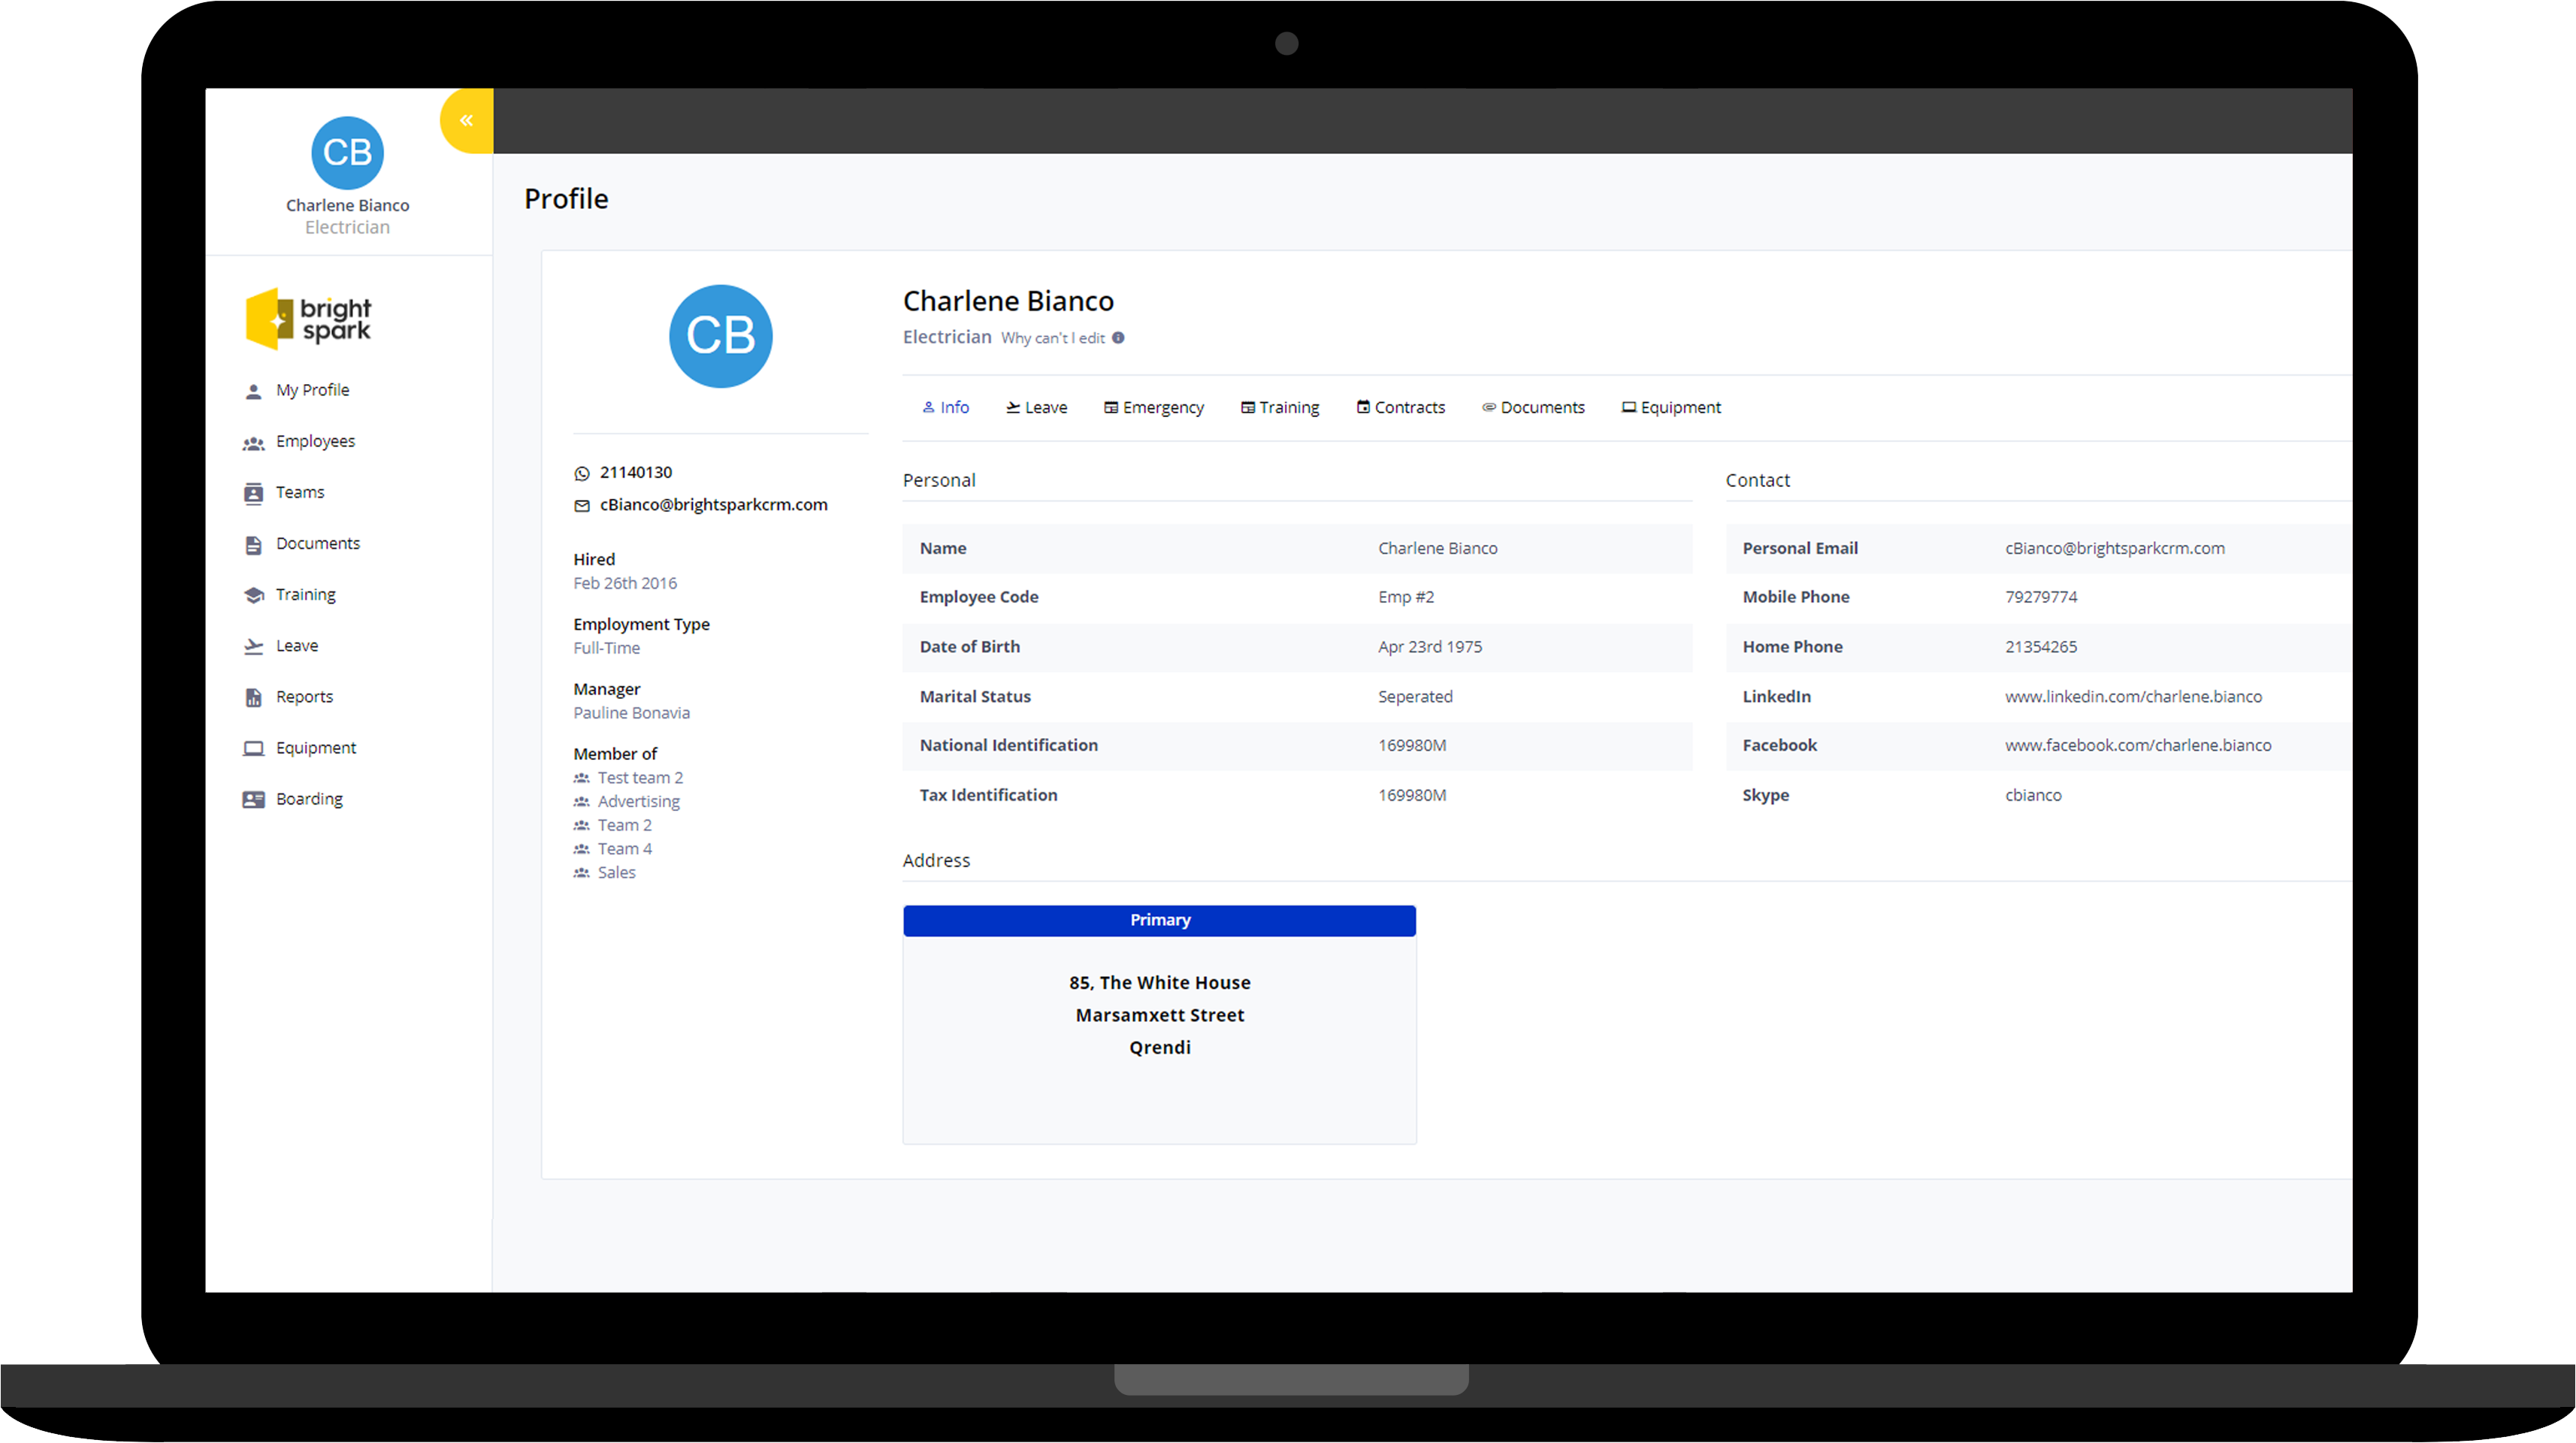Open the 'Test team 2' team
This screenshot has width=2576, height=1443.
(x=640, y=777)
